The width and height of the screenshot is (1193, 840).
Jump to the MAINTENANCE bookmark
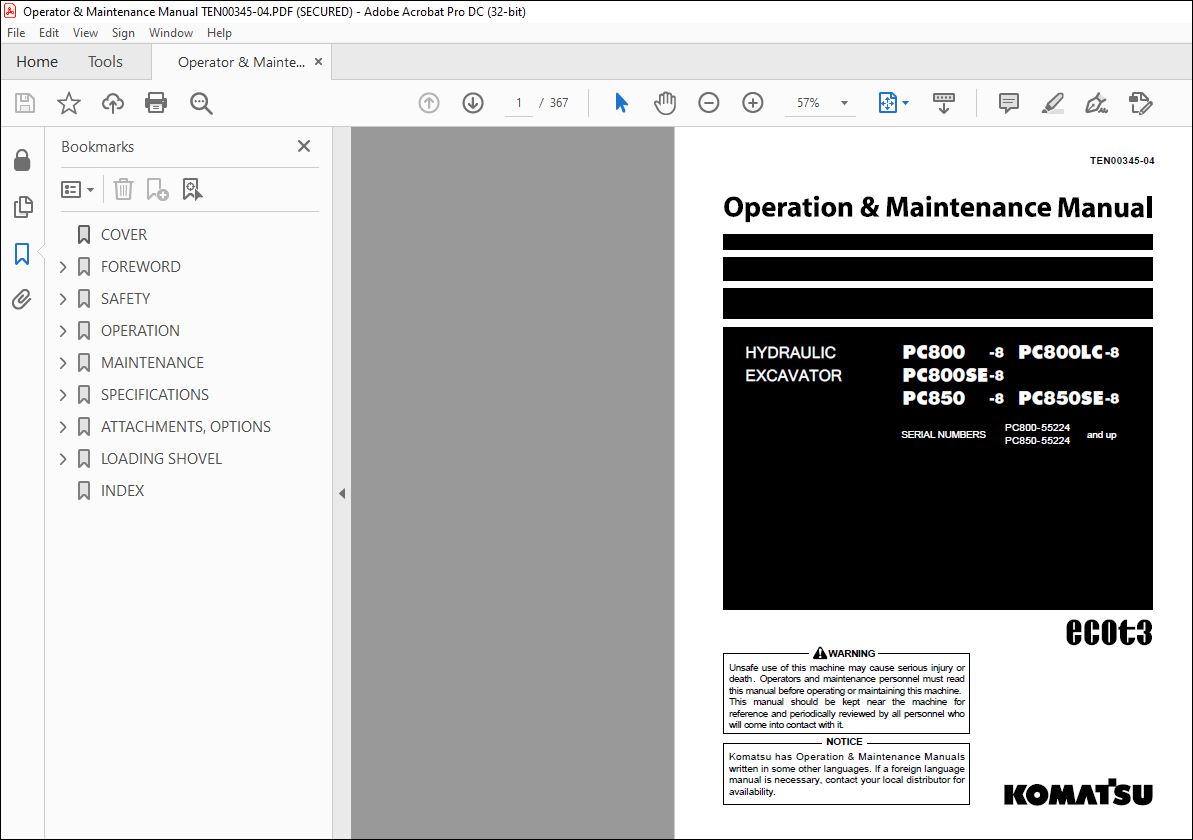click(152, 363)
